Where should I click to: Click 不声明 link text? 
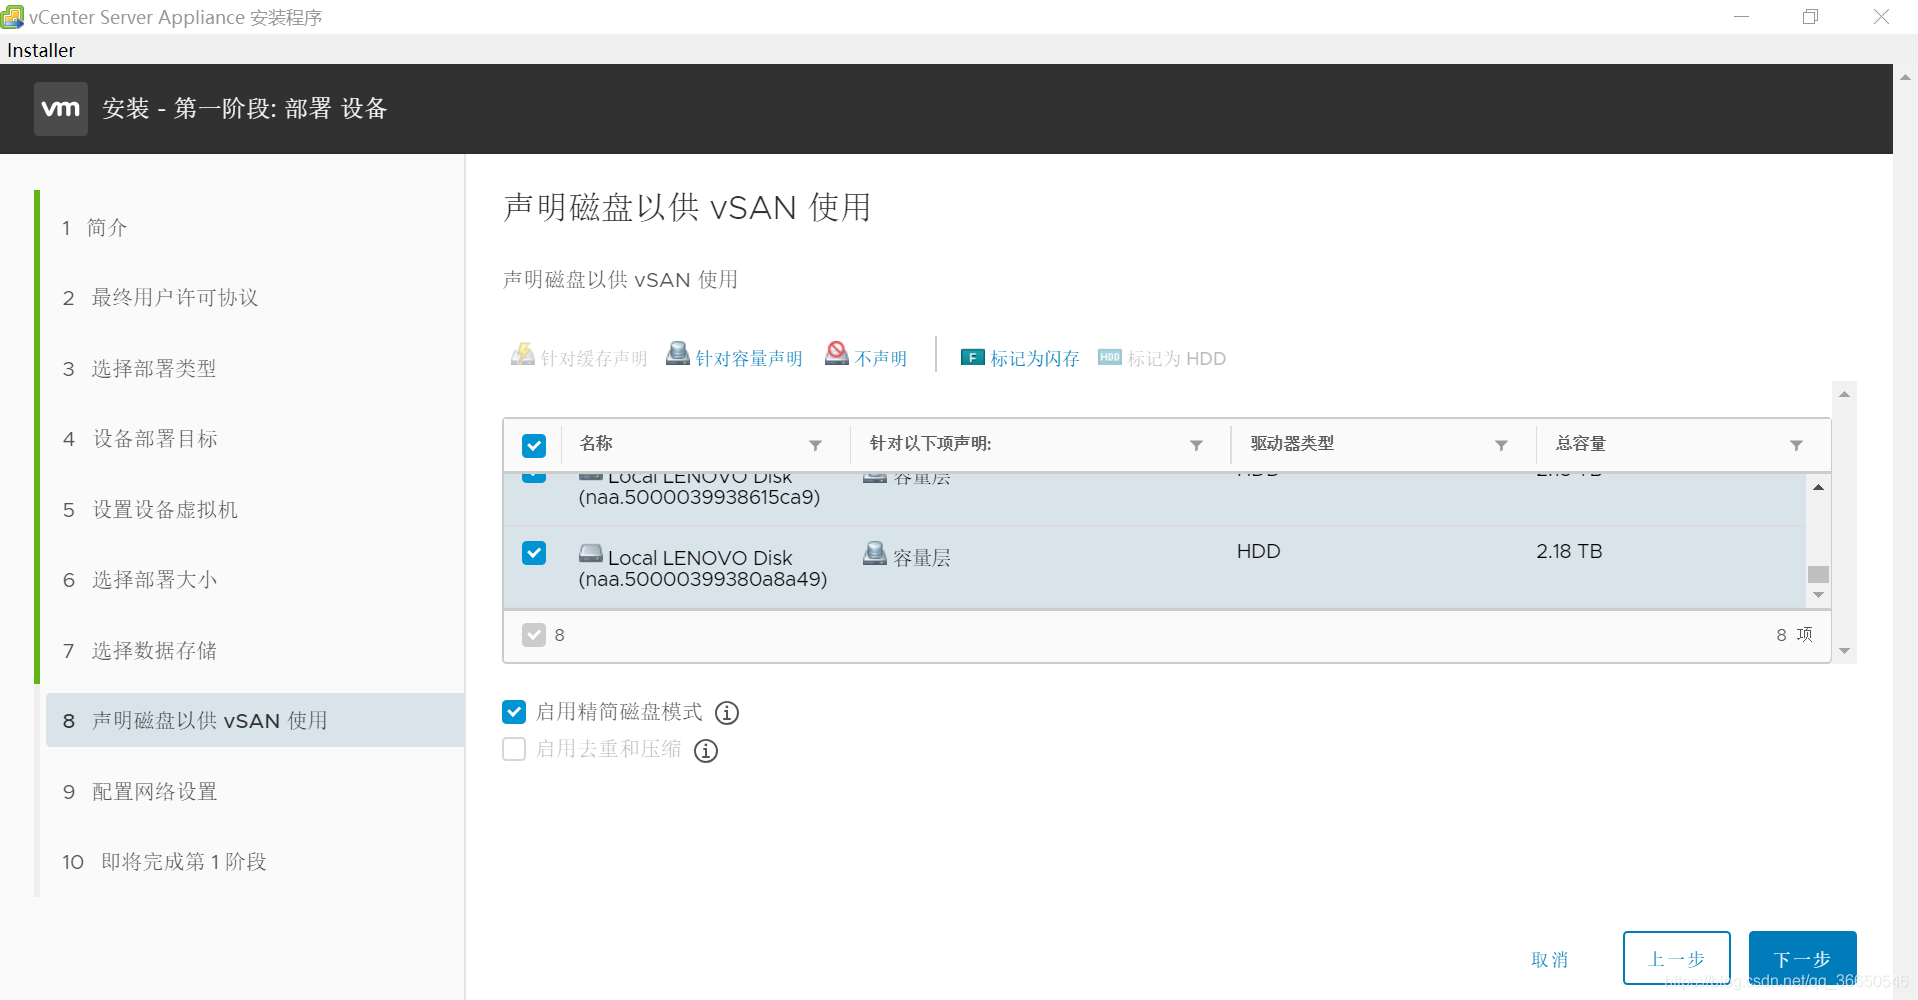(881, 358)
